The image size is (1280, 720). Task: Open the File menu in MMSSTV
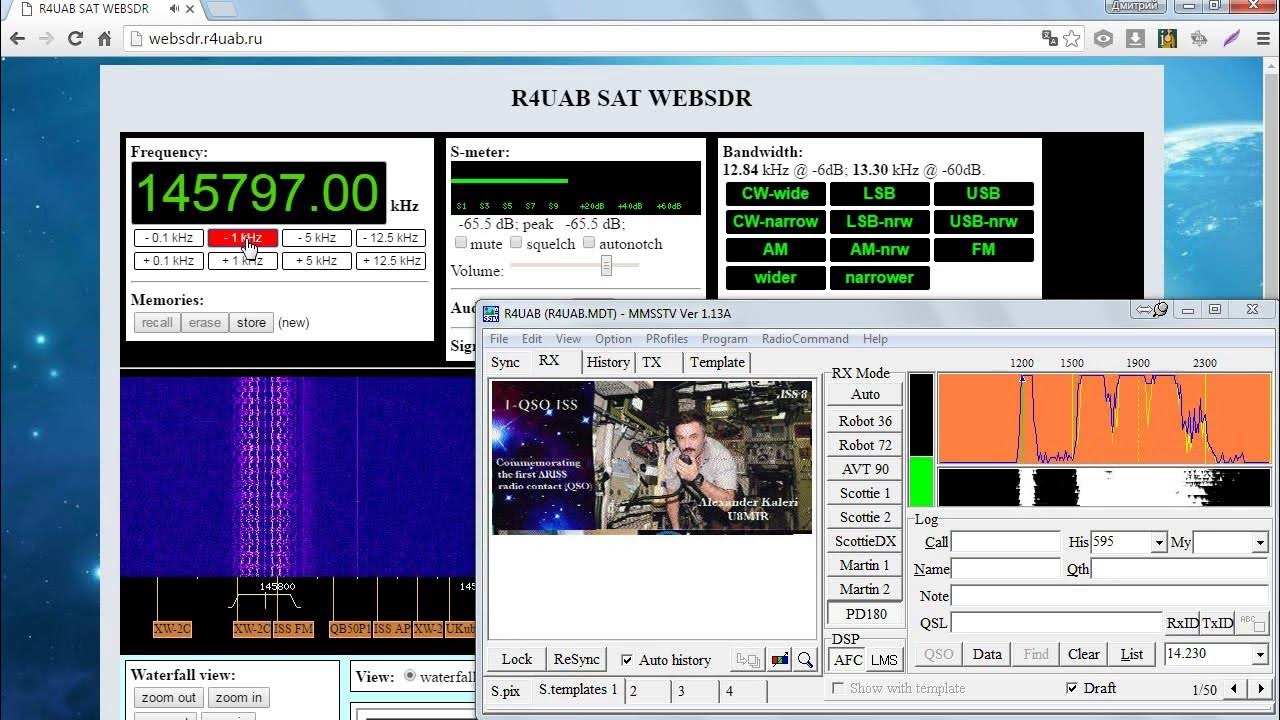[499, 339]
